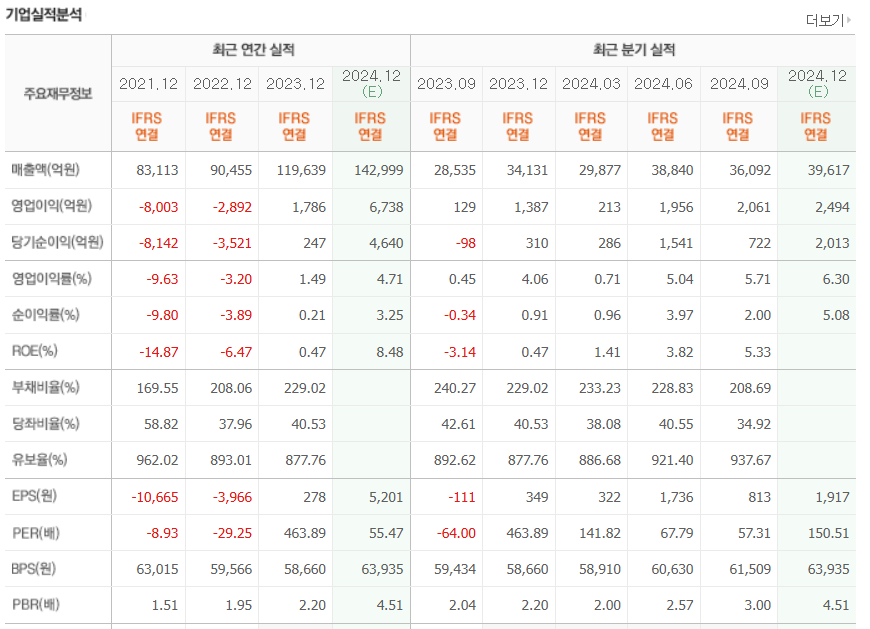Select the -8,003 operating profit cell
Viewport: 870px width, 629px height.
click(x=158, y=206)
